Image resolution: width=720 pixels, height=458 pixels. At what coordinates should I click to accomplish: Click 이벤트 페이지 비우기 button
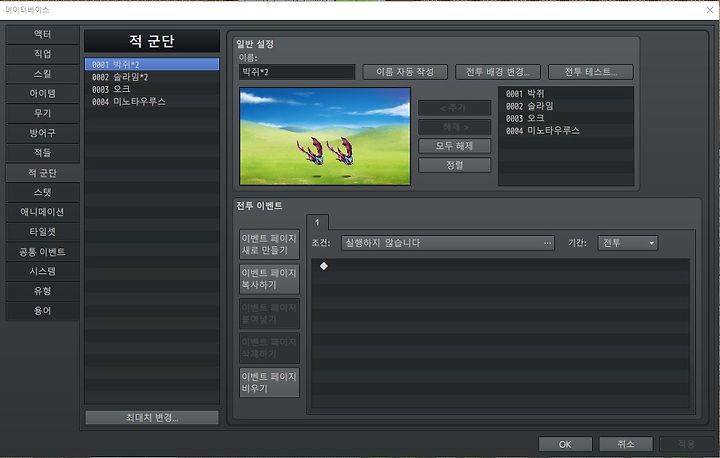pos(269,382)
